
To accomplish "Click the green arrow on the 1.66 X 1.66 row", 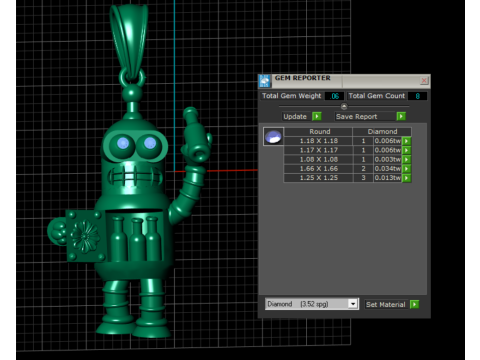I will pos(406,169).
